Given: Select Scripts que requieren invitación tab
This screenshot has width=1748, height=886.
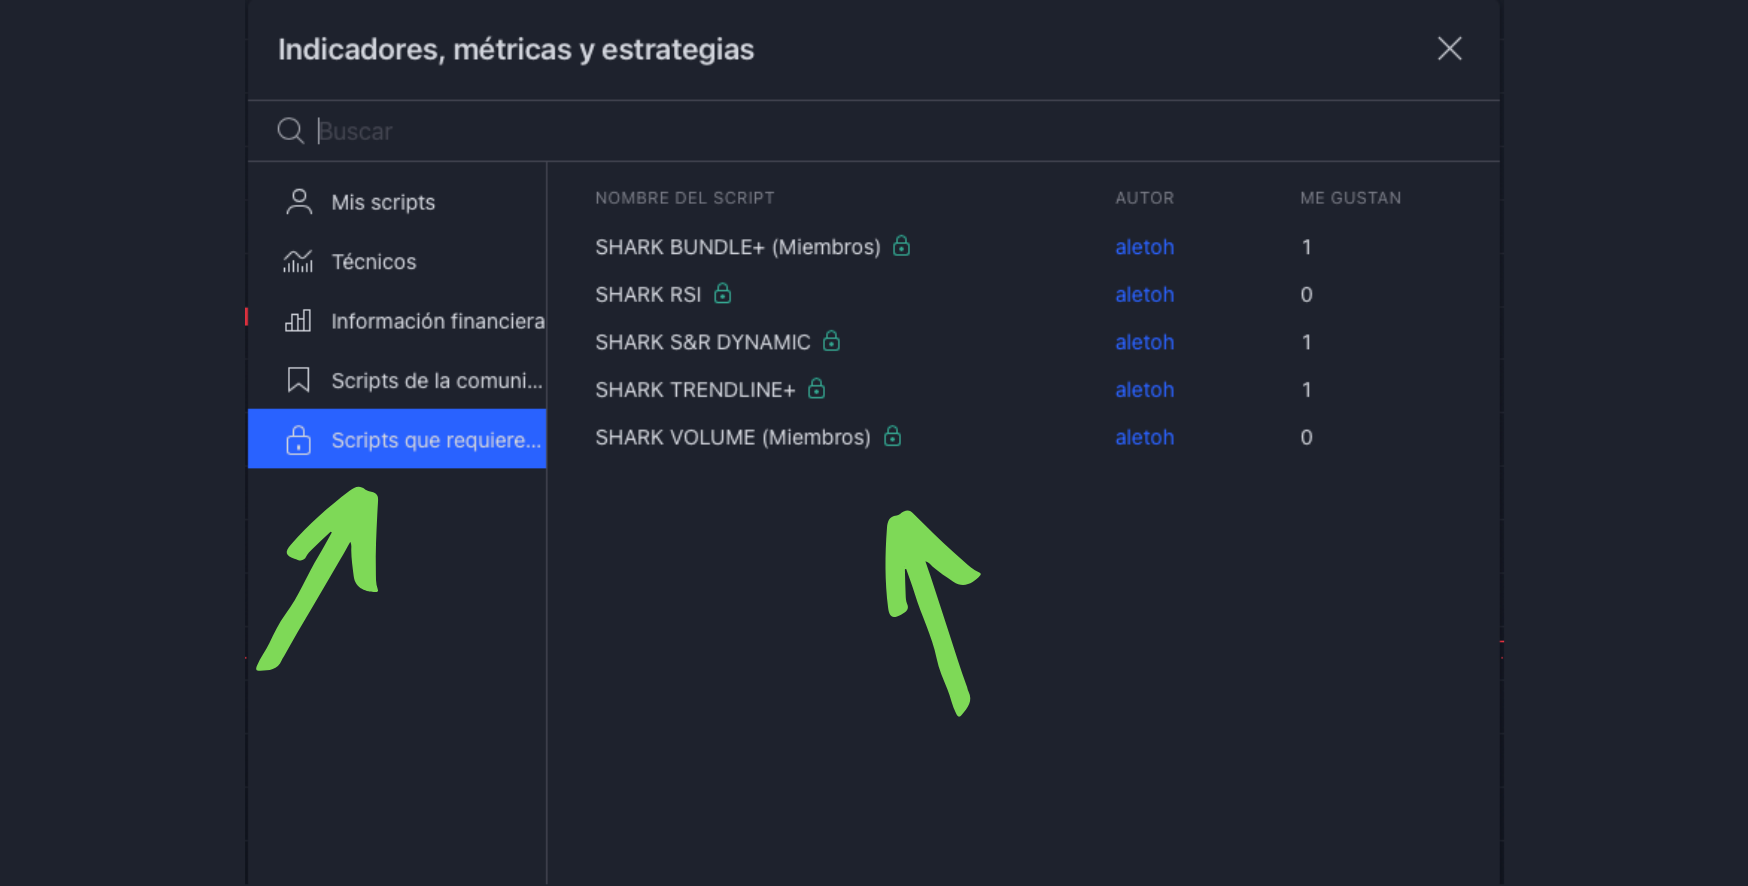Looking at the screenshot, I should click(435, 440).
